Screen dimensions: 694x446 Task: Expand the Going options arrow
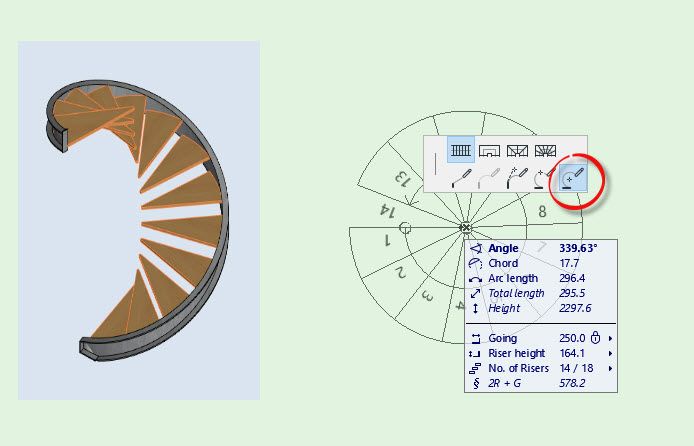pyautogui.click(x=610, y=338)
